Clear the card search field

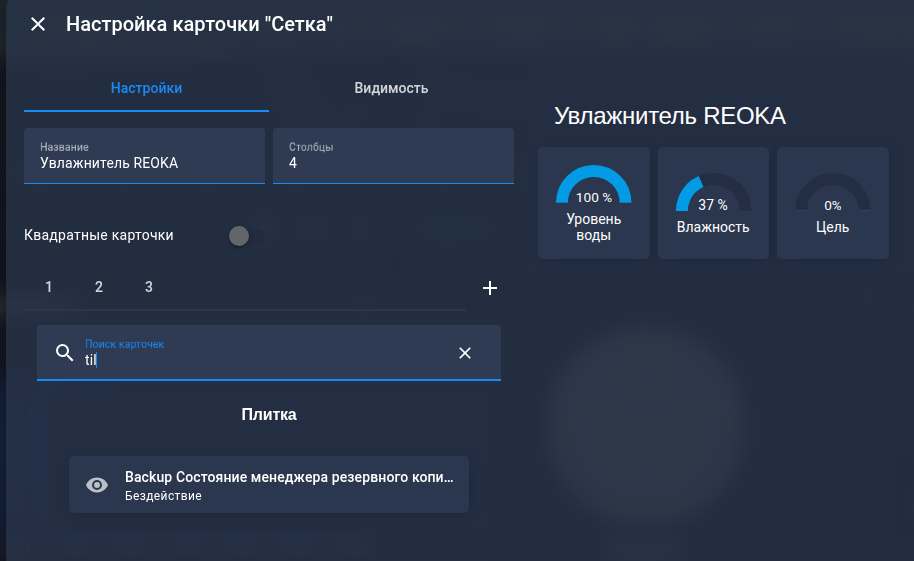pos(465,353)
